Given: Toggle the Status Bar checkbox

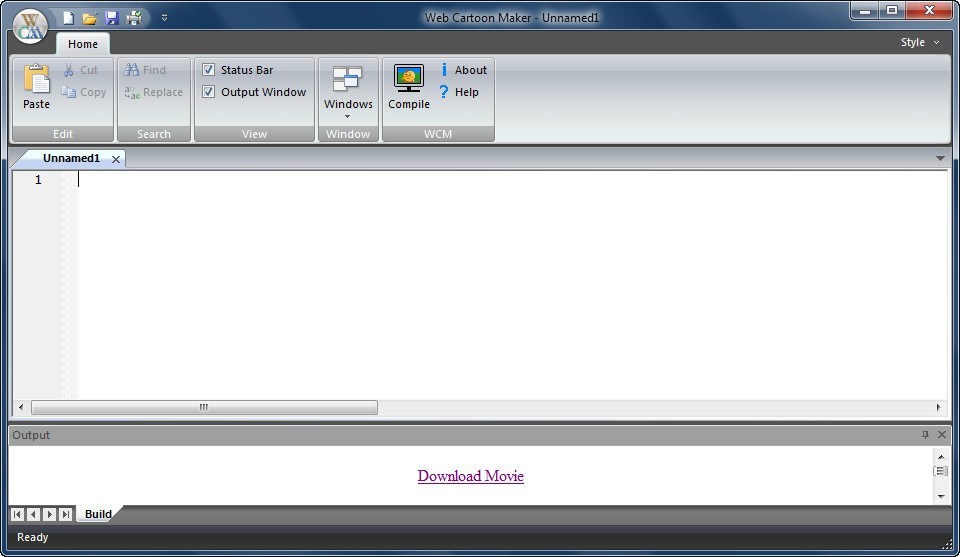Looking at the screenshot, I should click(209, 70).
